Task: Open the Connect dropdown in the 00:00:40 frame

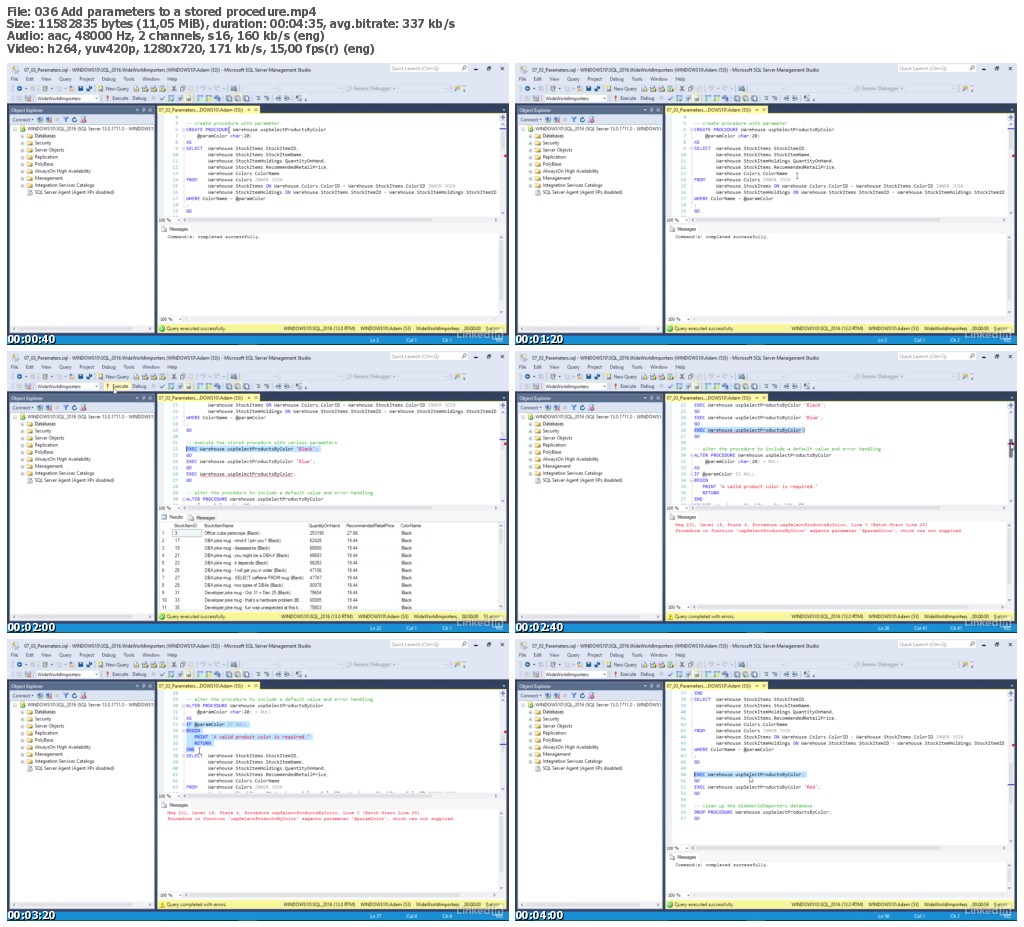Action: pos(22,120)
